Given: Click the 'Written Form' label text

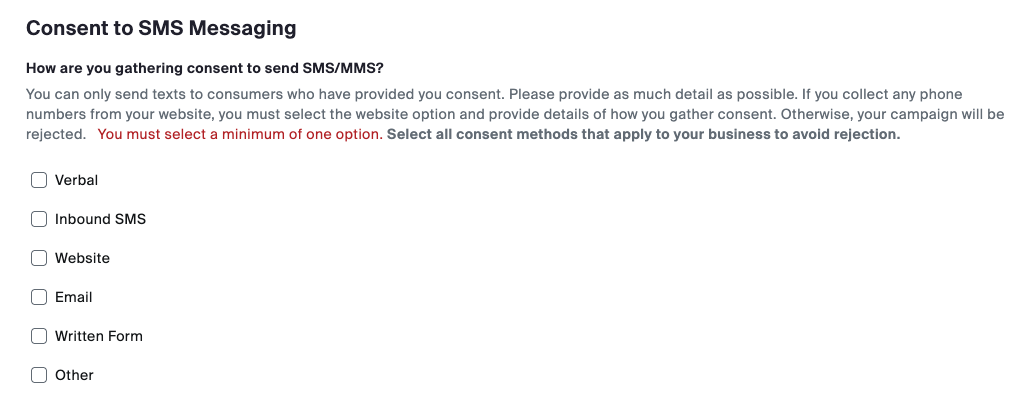Looking at the screenshot, I should 98,336.
